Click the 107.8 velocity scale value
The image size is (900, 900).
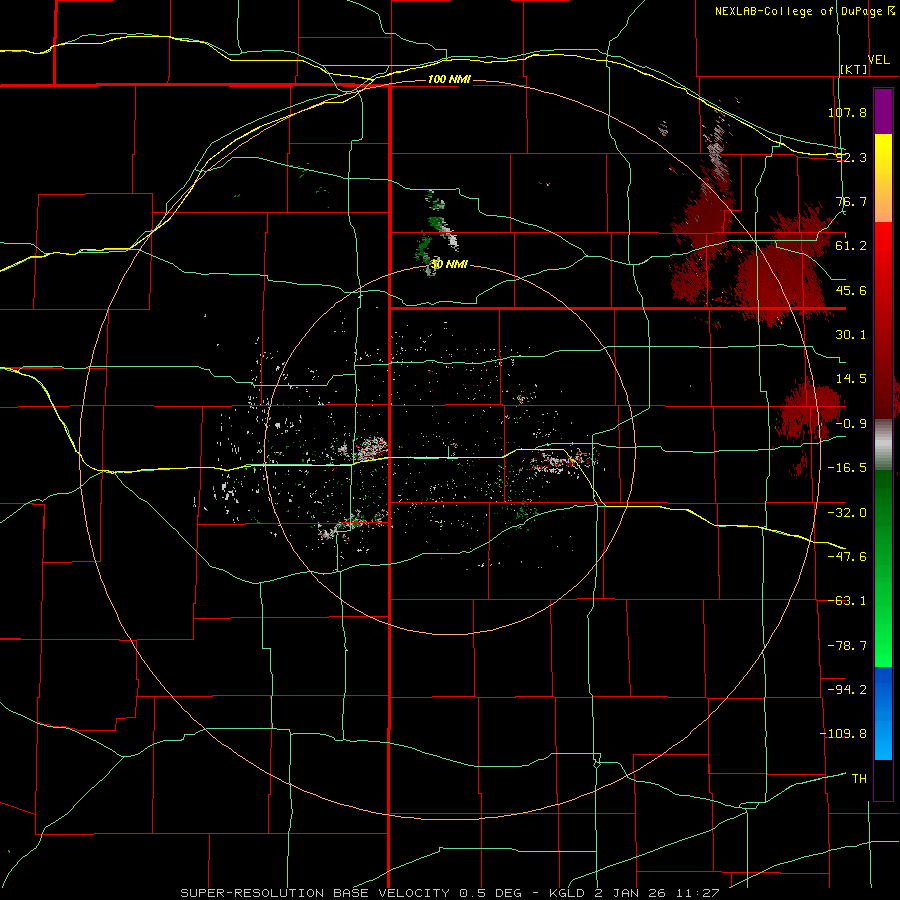[847, 112]
